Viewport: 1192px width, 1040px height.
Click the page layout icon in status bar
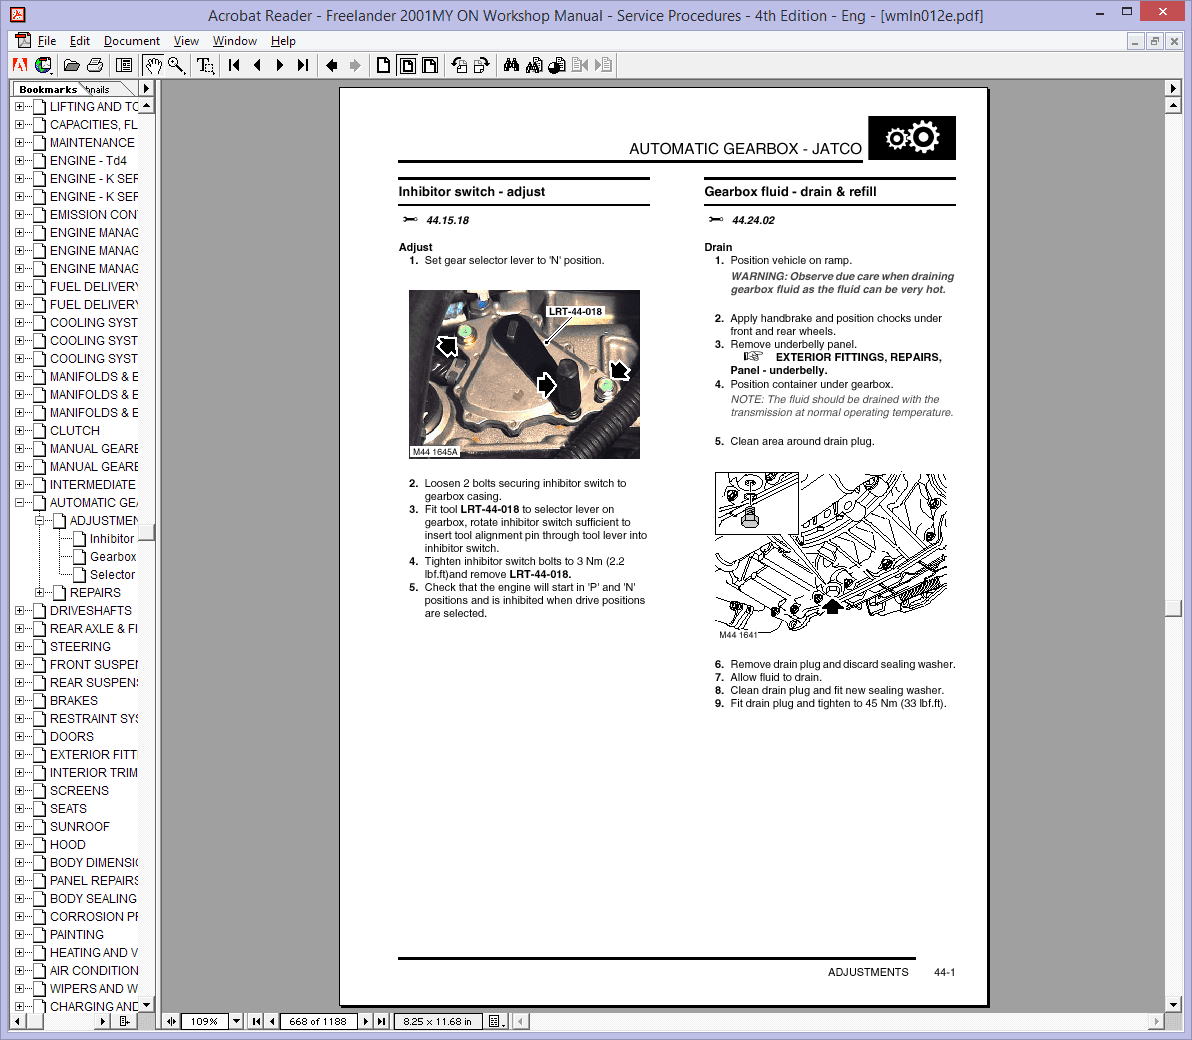point(496,1021)
